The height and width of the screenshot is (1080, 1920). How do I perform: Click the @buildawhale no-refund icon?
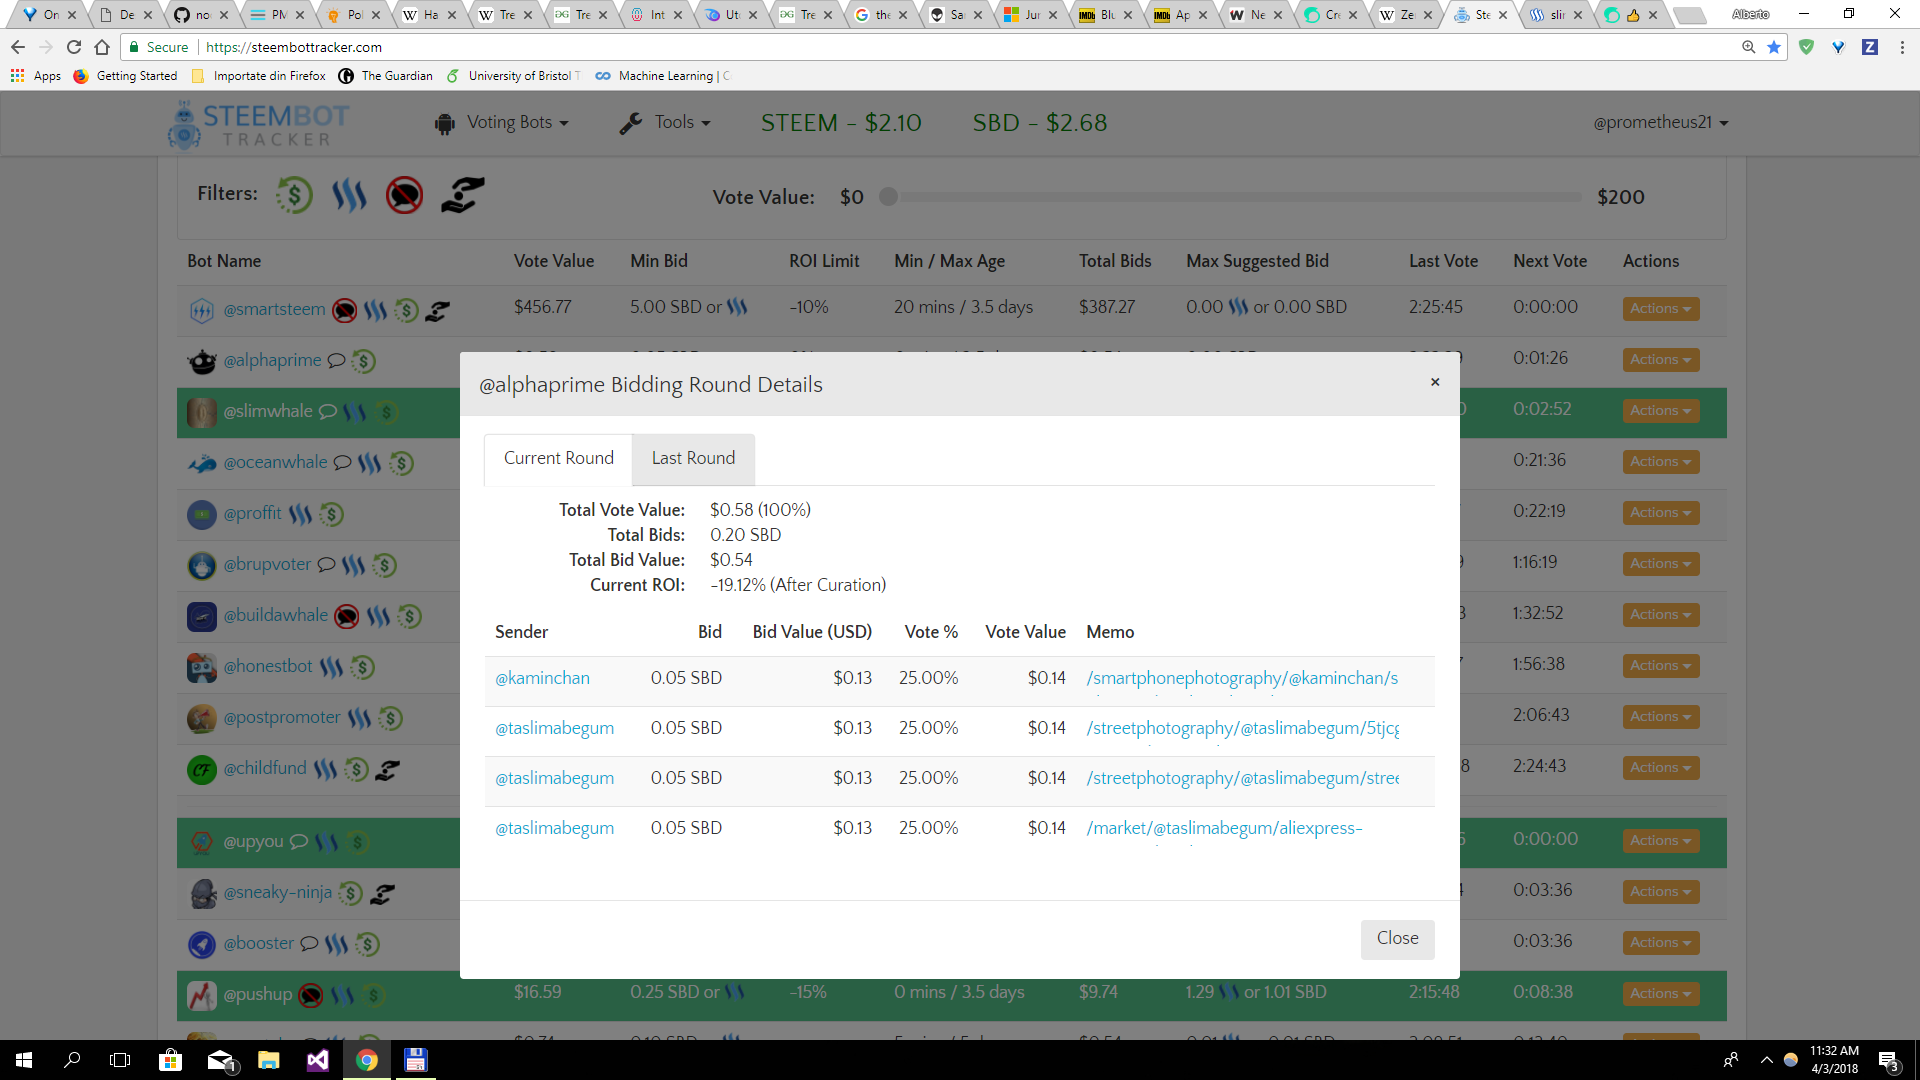click(346, 616)
